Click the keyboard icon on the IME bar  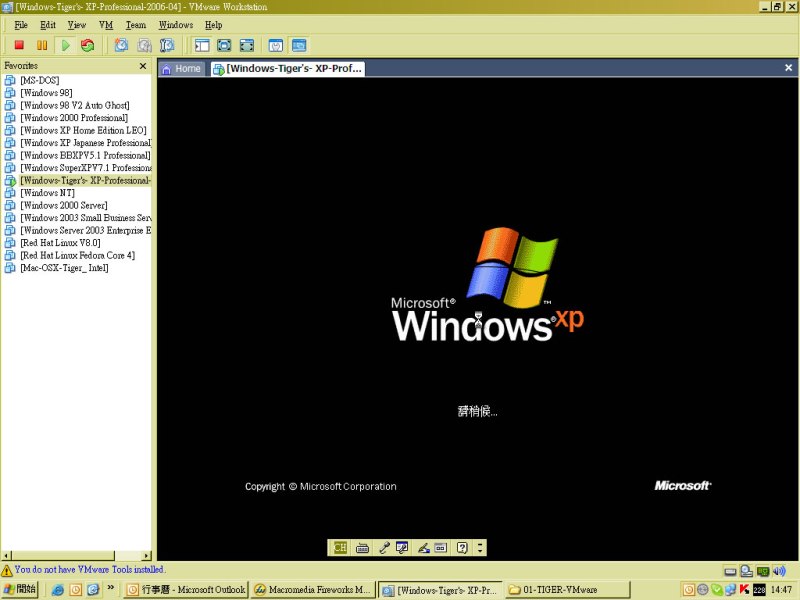pos(362,548)
